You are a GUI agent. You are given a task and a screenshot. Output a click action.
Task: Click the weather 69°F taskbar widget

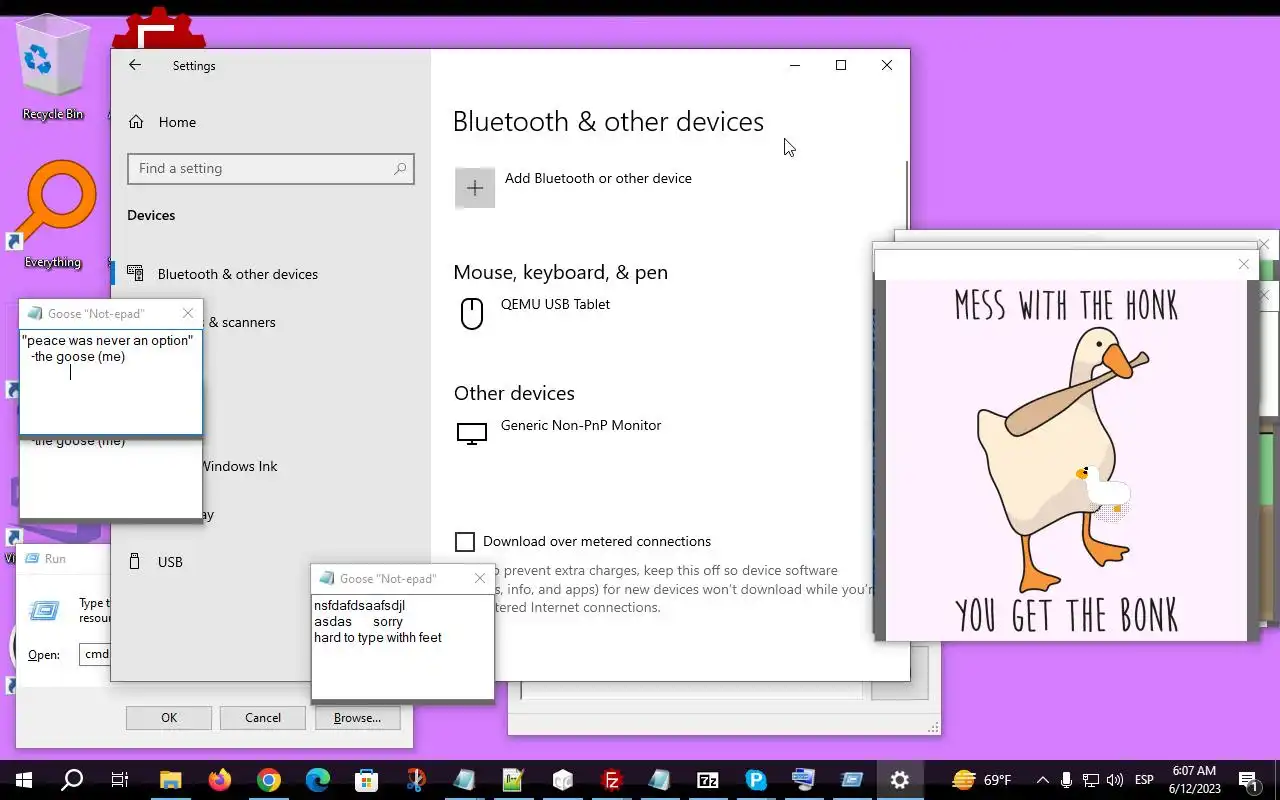(983, 780)
